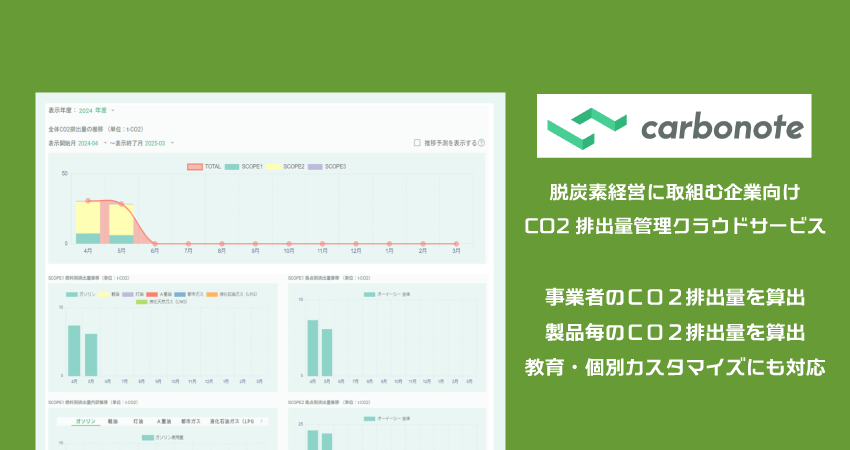Click the 製品毎のCO2排出量を算出 text line
The image size is (850, 450).
675,332
